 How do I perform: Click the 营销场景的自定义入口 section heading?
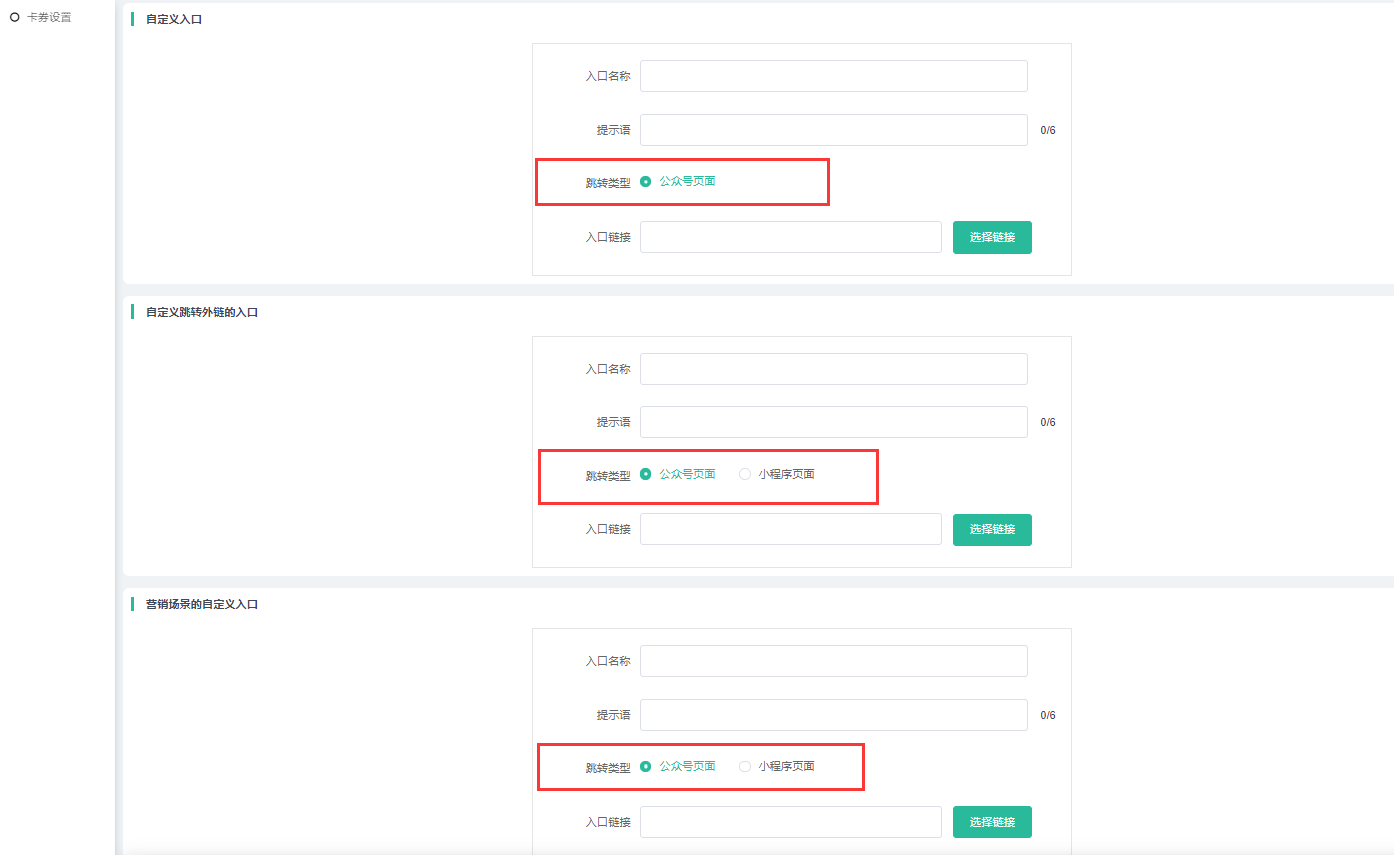click(202, 604)
